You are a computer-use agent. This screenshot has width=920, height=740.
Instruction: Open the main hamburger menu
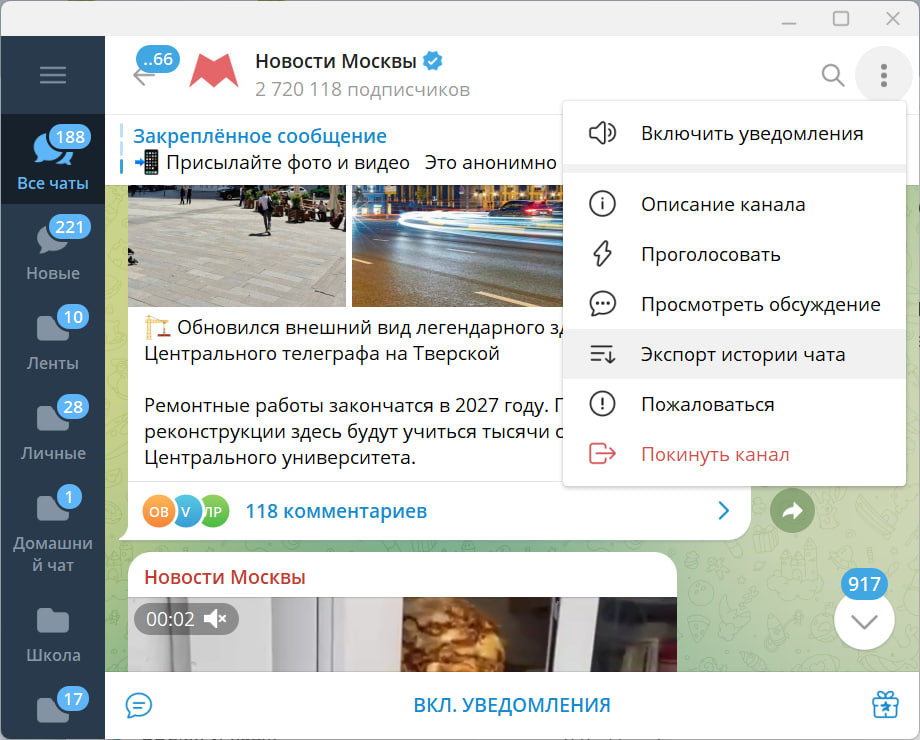[52, 75]
